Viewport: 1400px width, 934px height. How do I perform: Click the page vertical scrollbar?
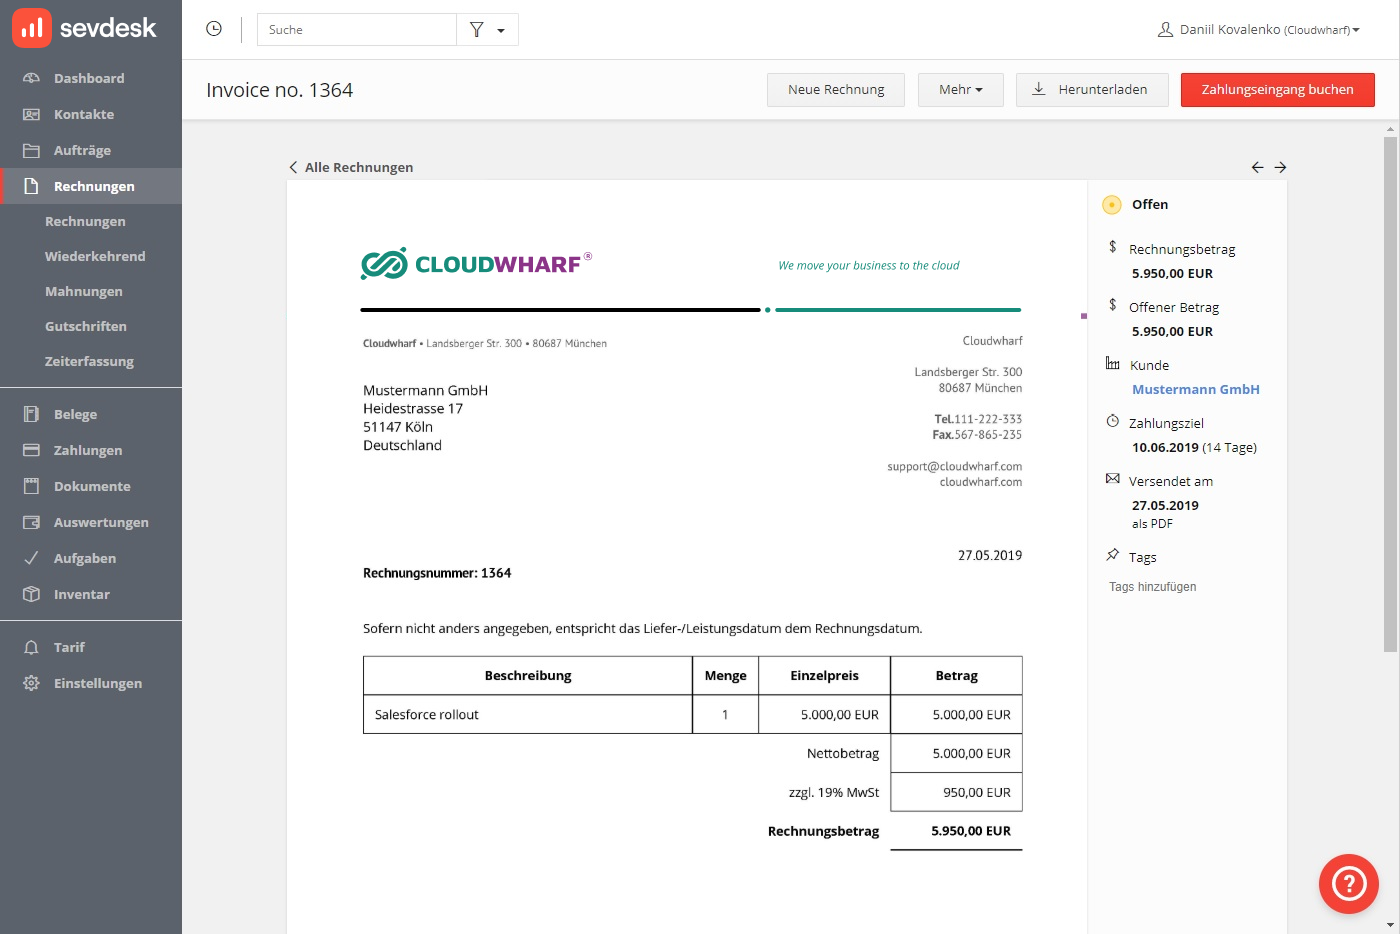pyautogui.click(x=1390, y=394)
